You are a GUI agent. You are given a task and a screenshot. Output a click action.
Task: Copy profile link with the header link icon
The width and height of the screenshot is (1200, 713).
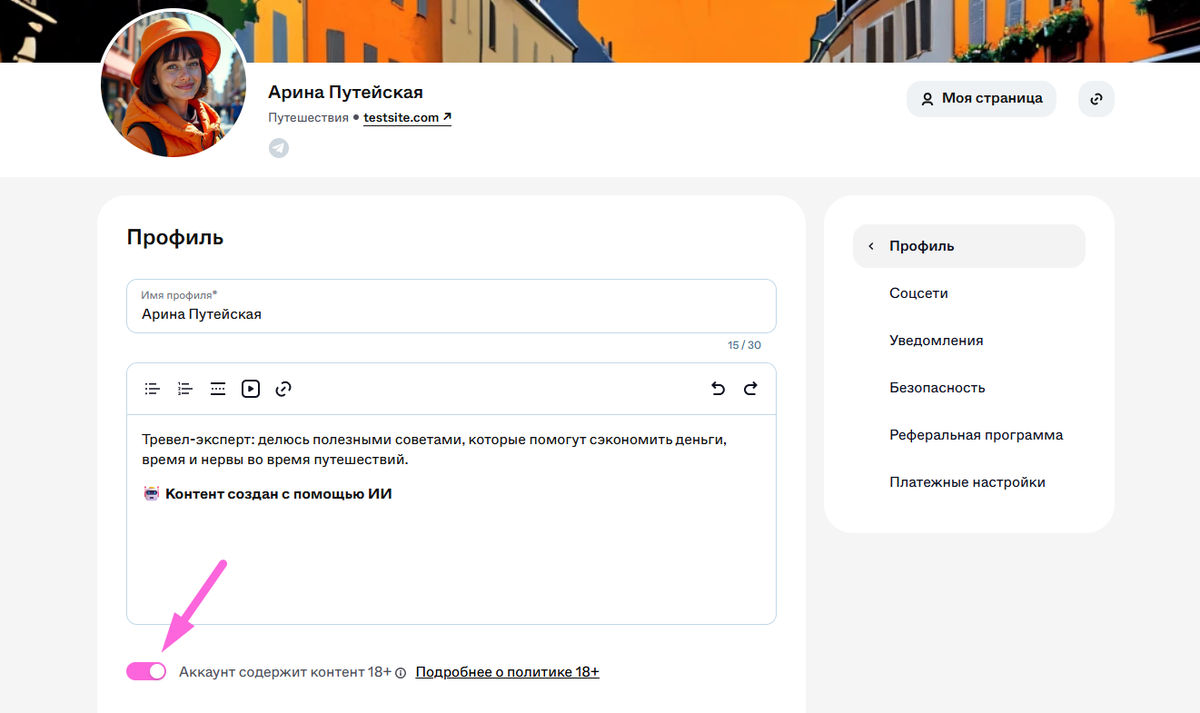click(x=1096, y=99)
